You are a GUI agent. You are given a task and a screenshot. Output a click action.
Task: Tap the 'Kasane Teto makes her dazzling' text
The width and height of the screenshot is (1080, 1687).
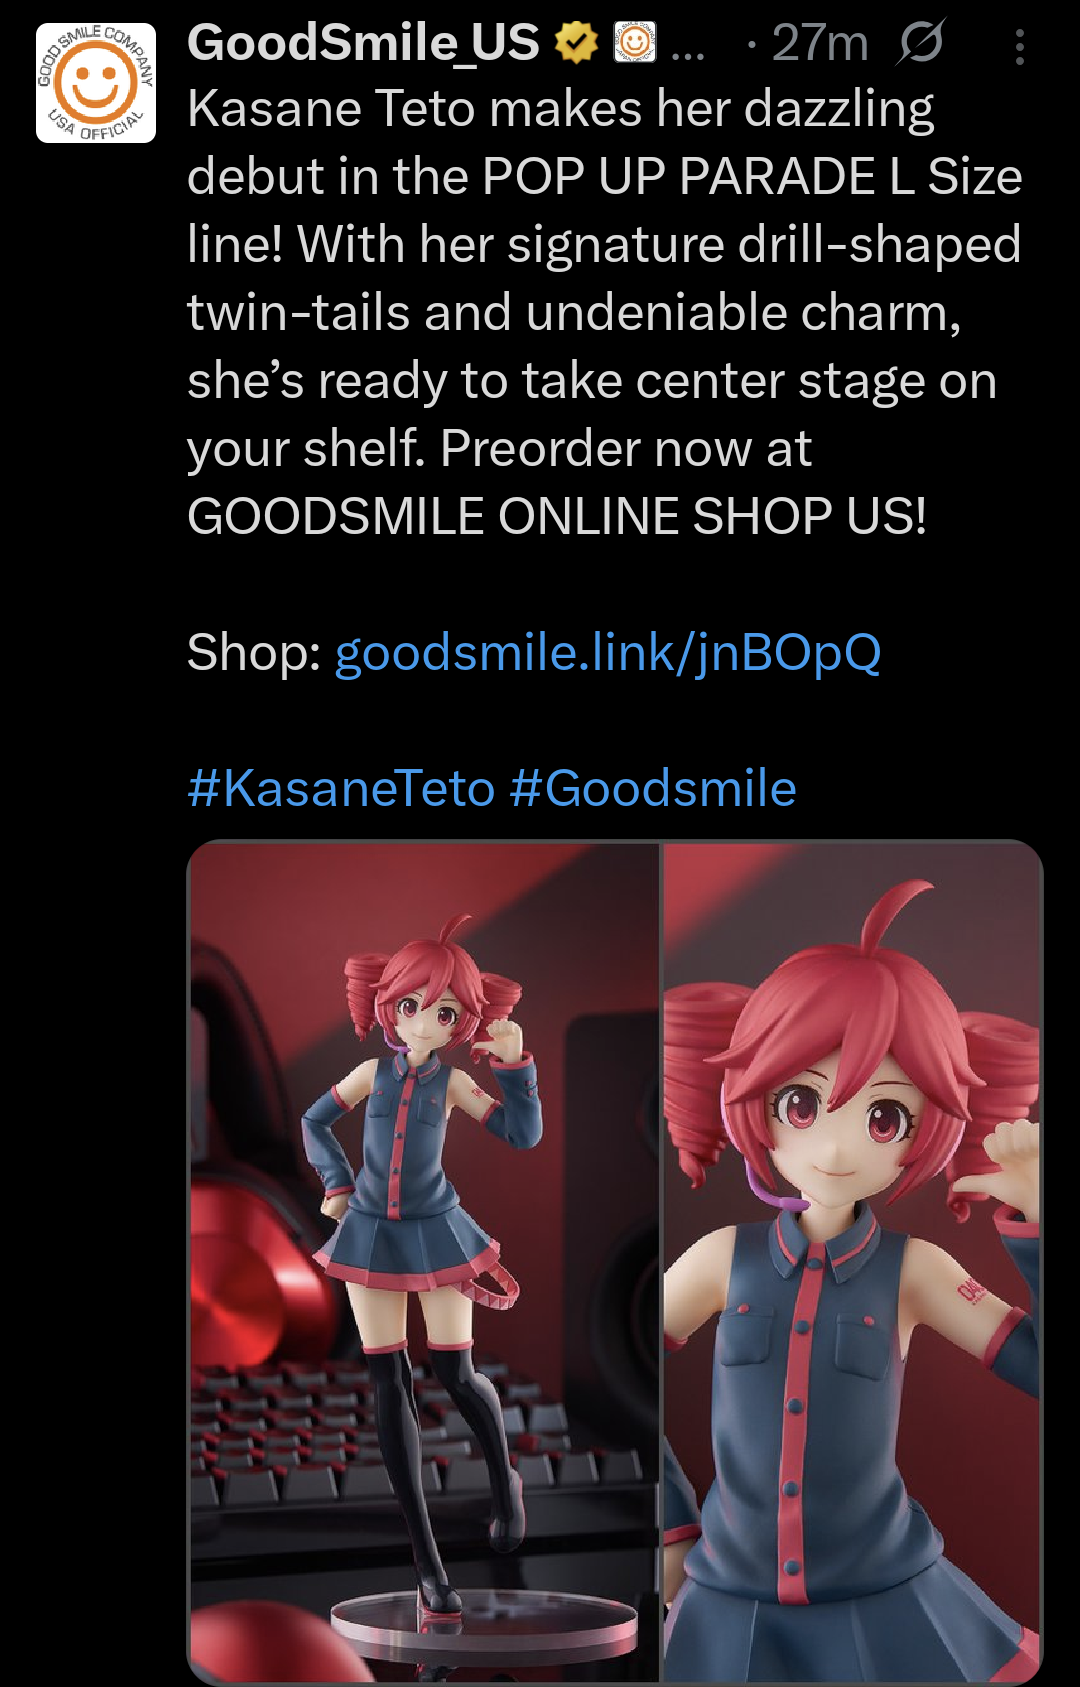560,109
